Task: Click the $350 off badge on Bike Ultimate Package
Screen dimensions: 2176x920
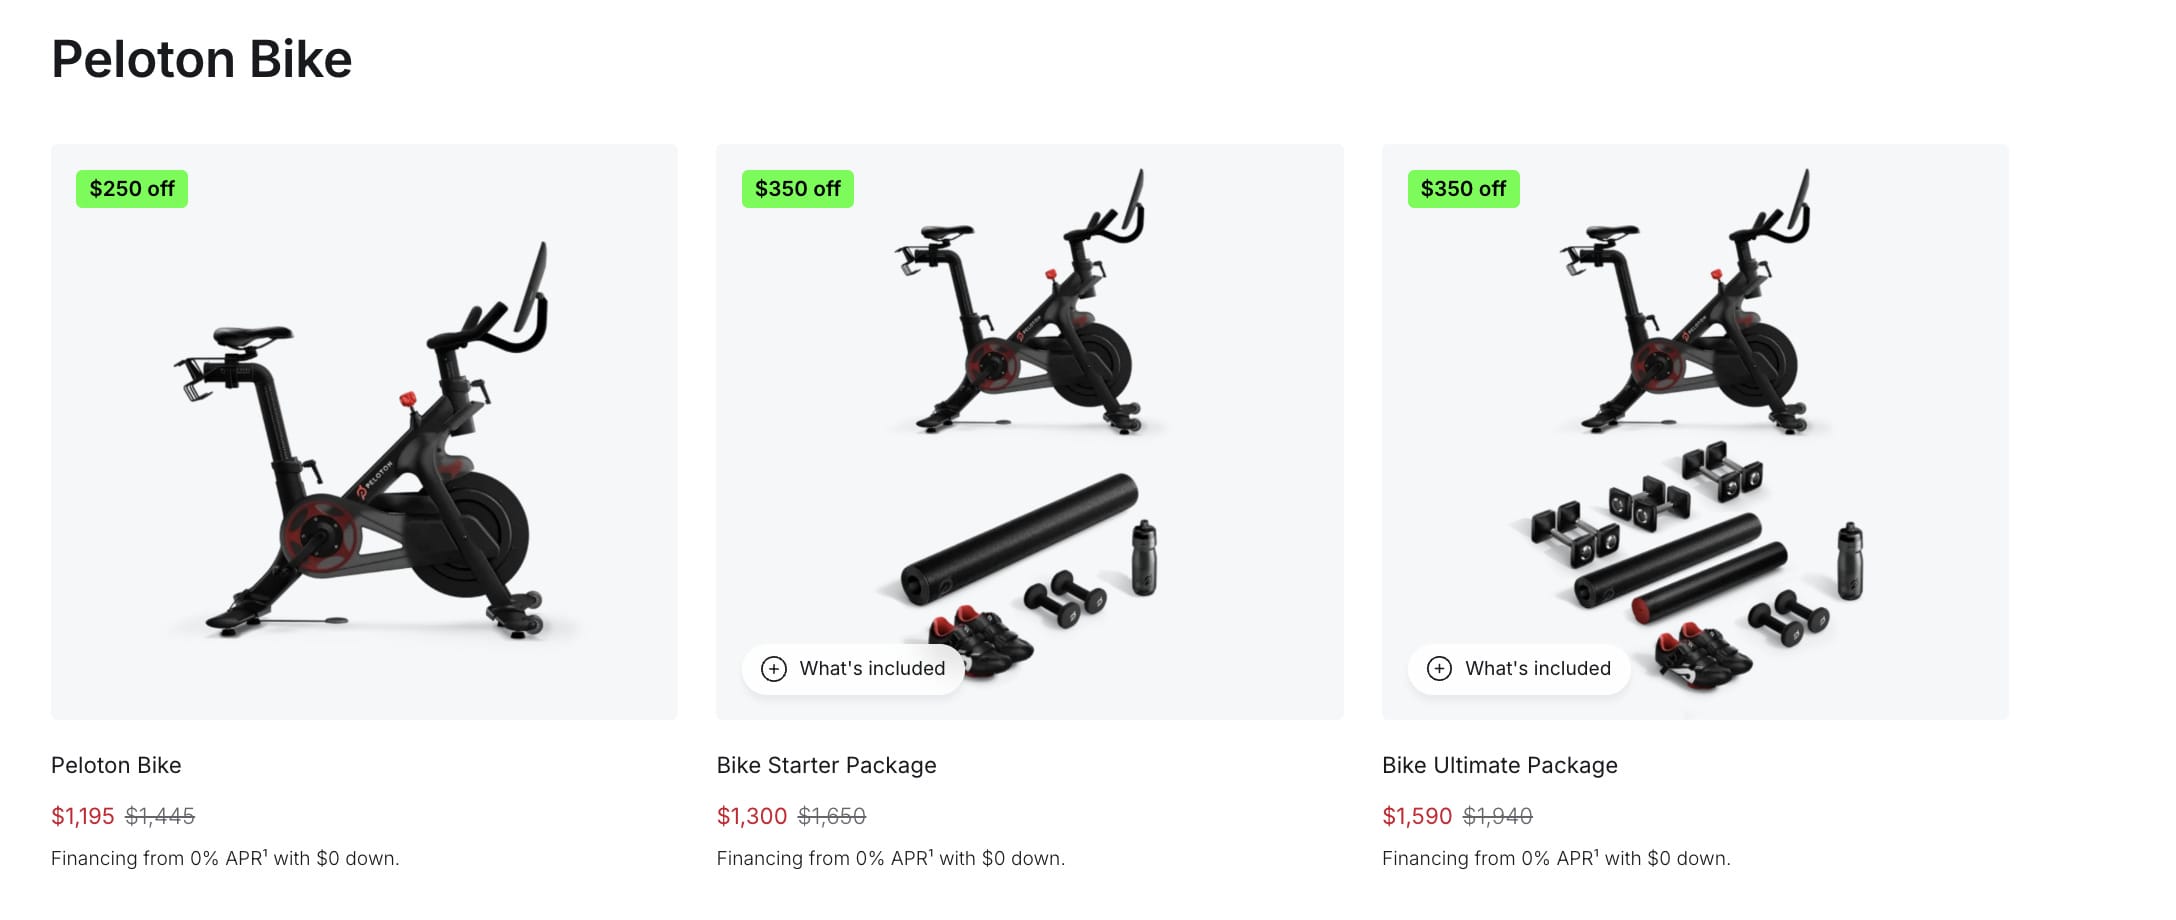Action: pyautogui.click(x=1463, y=187)
